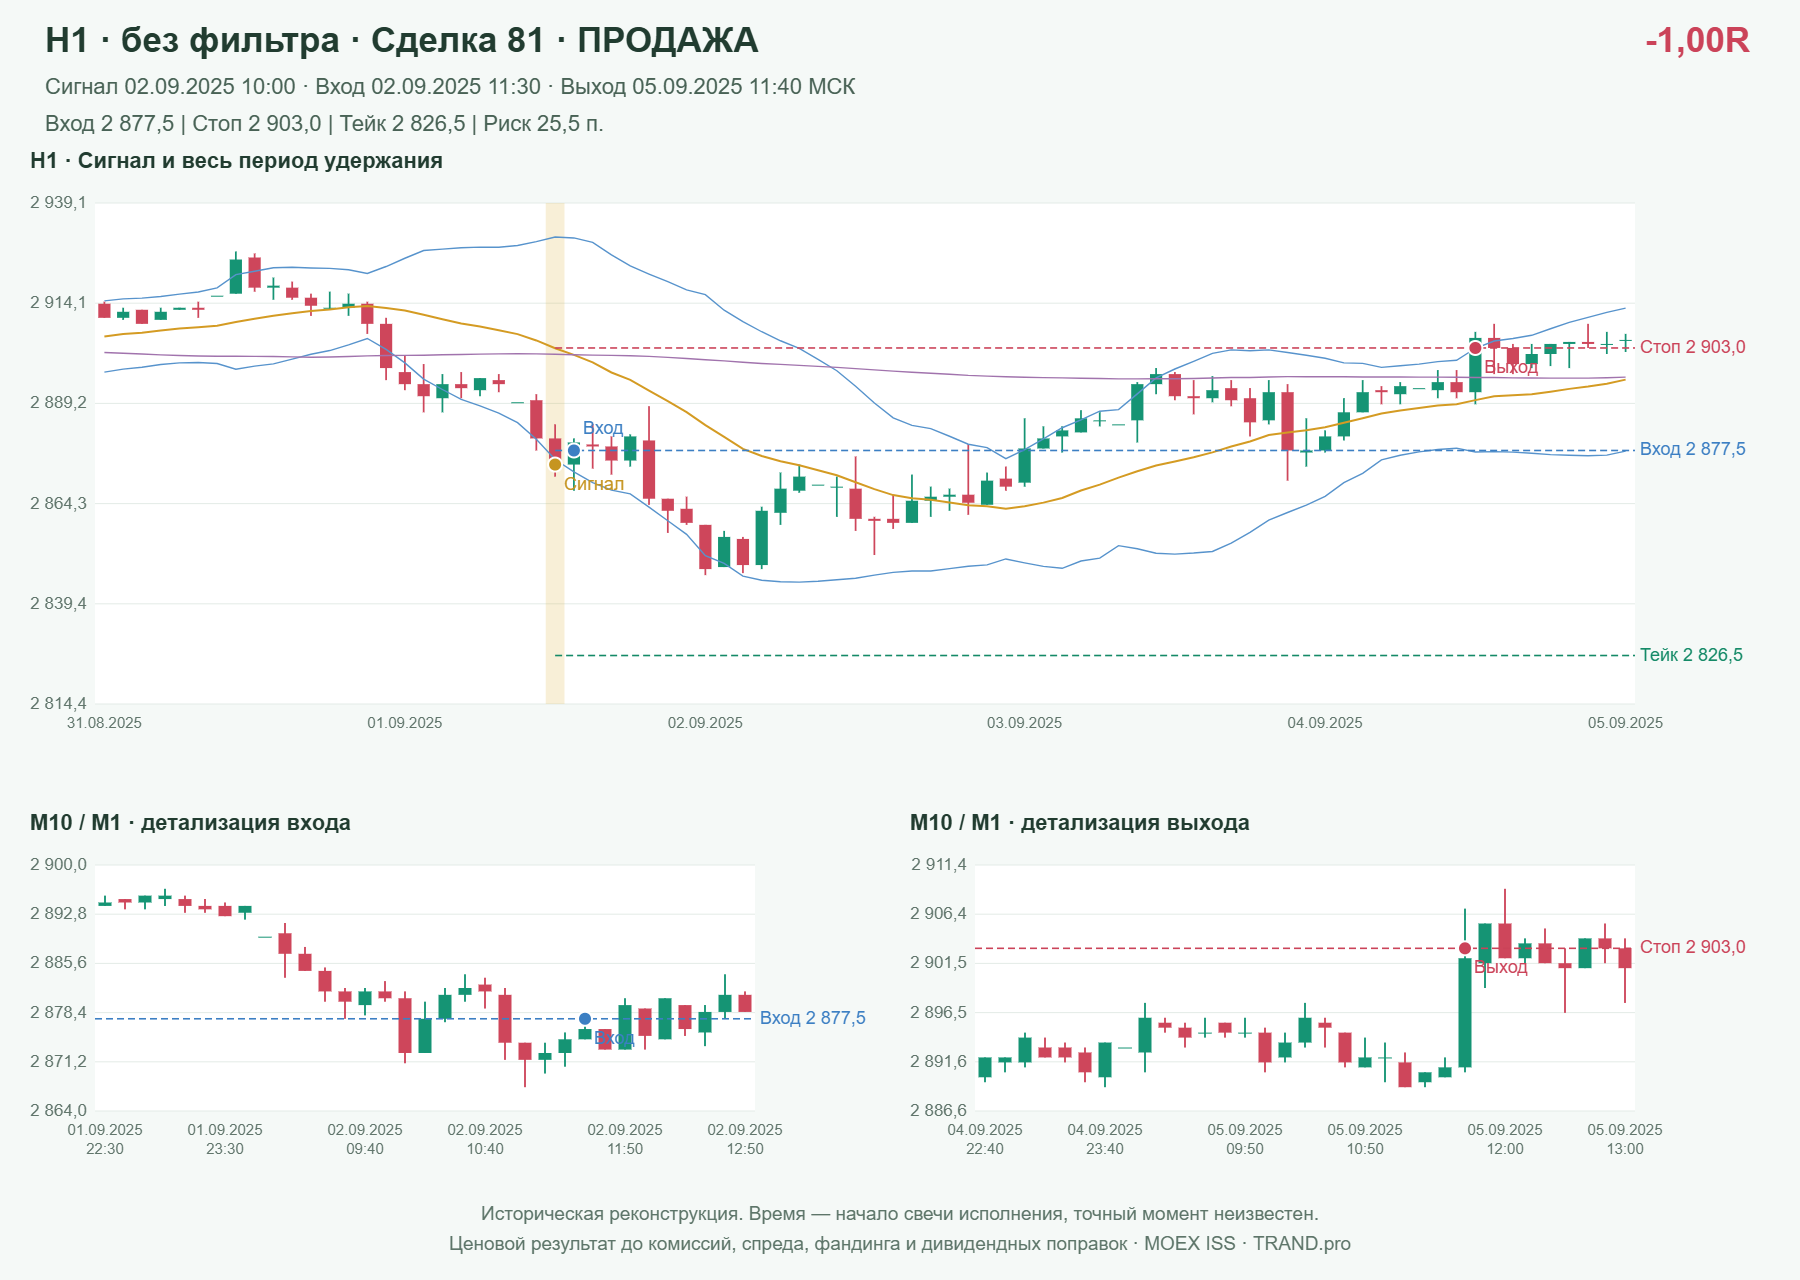This screenshot has height=1280, width=1800.
Task: Click 'M10 / M1 · детализация входа' heading
Action: (190, 823)
